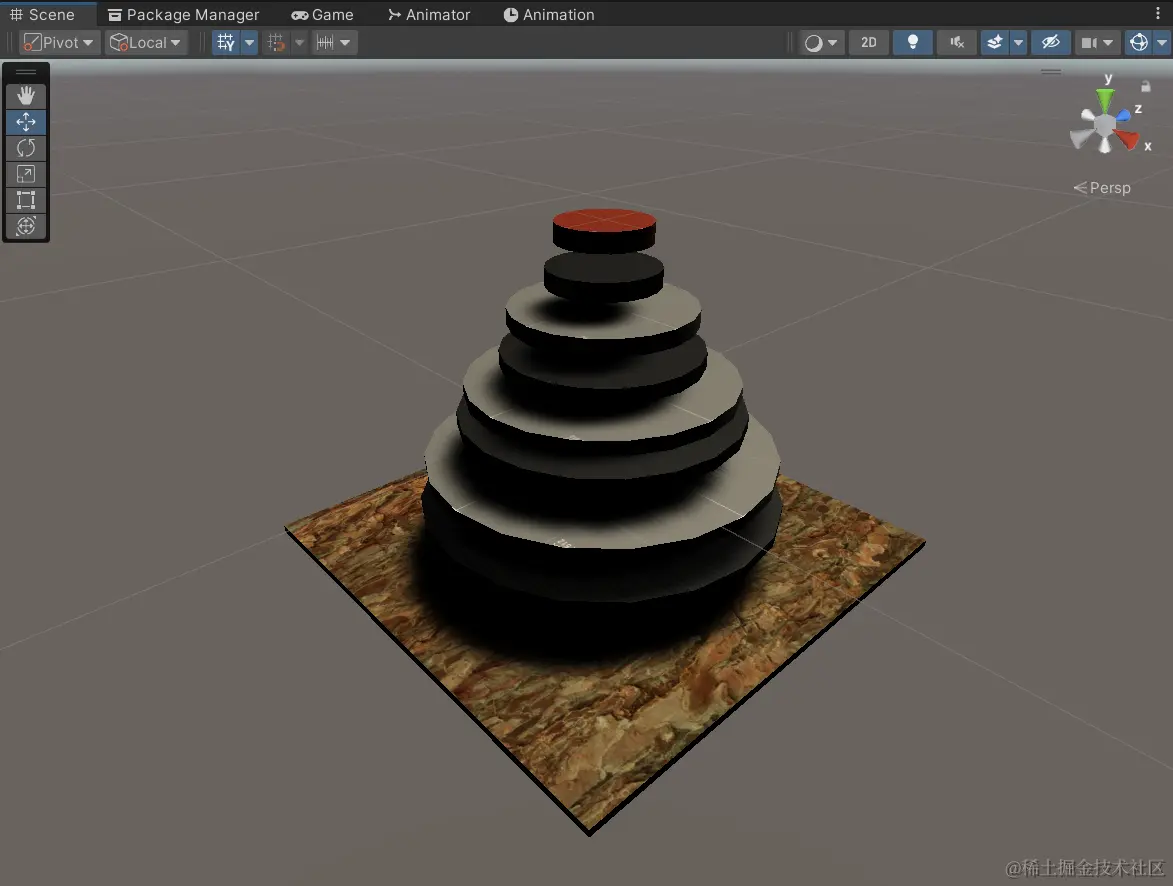1173x886 pixels.
Task: Select the Move tool
Action: coord(25,122)
